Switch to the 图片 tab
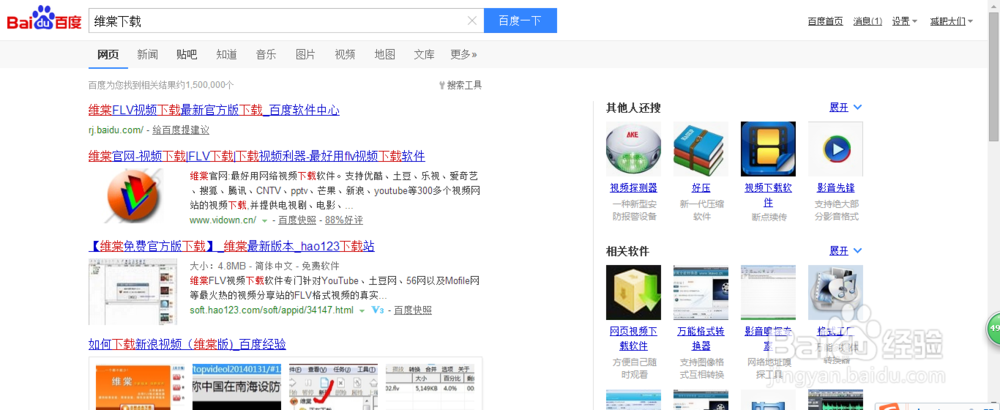 tap(305, 54)
